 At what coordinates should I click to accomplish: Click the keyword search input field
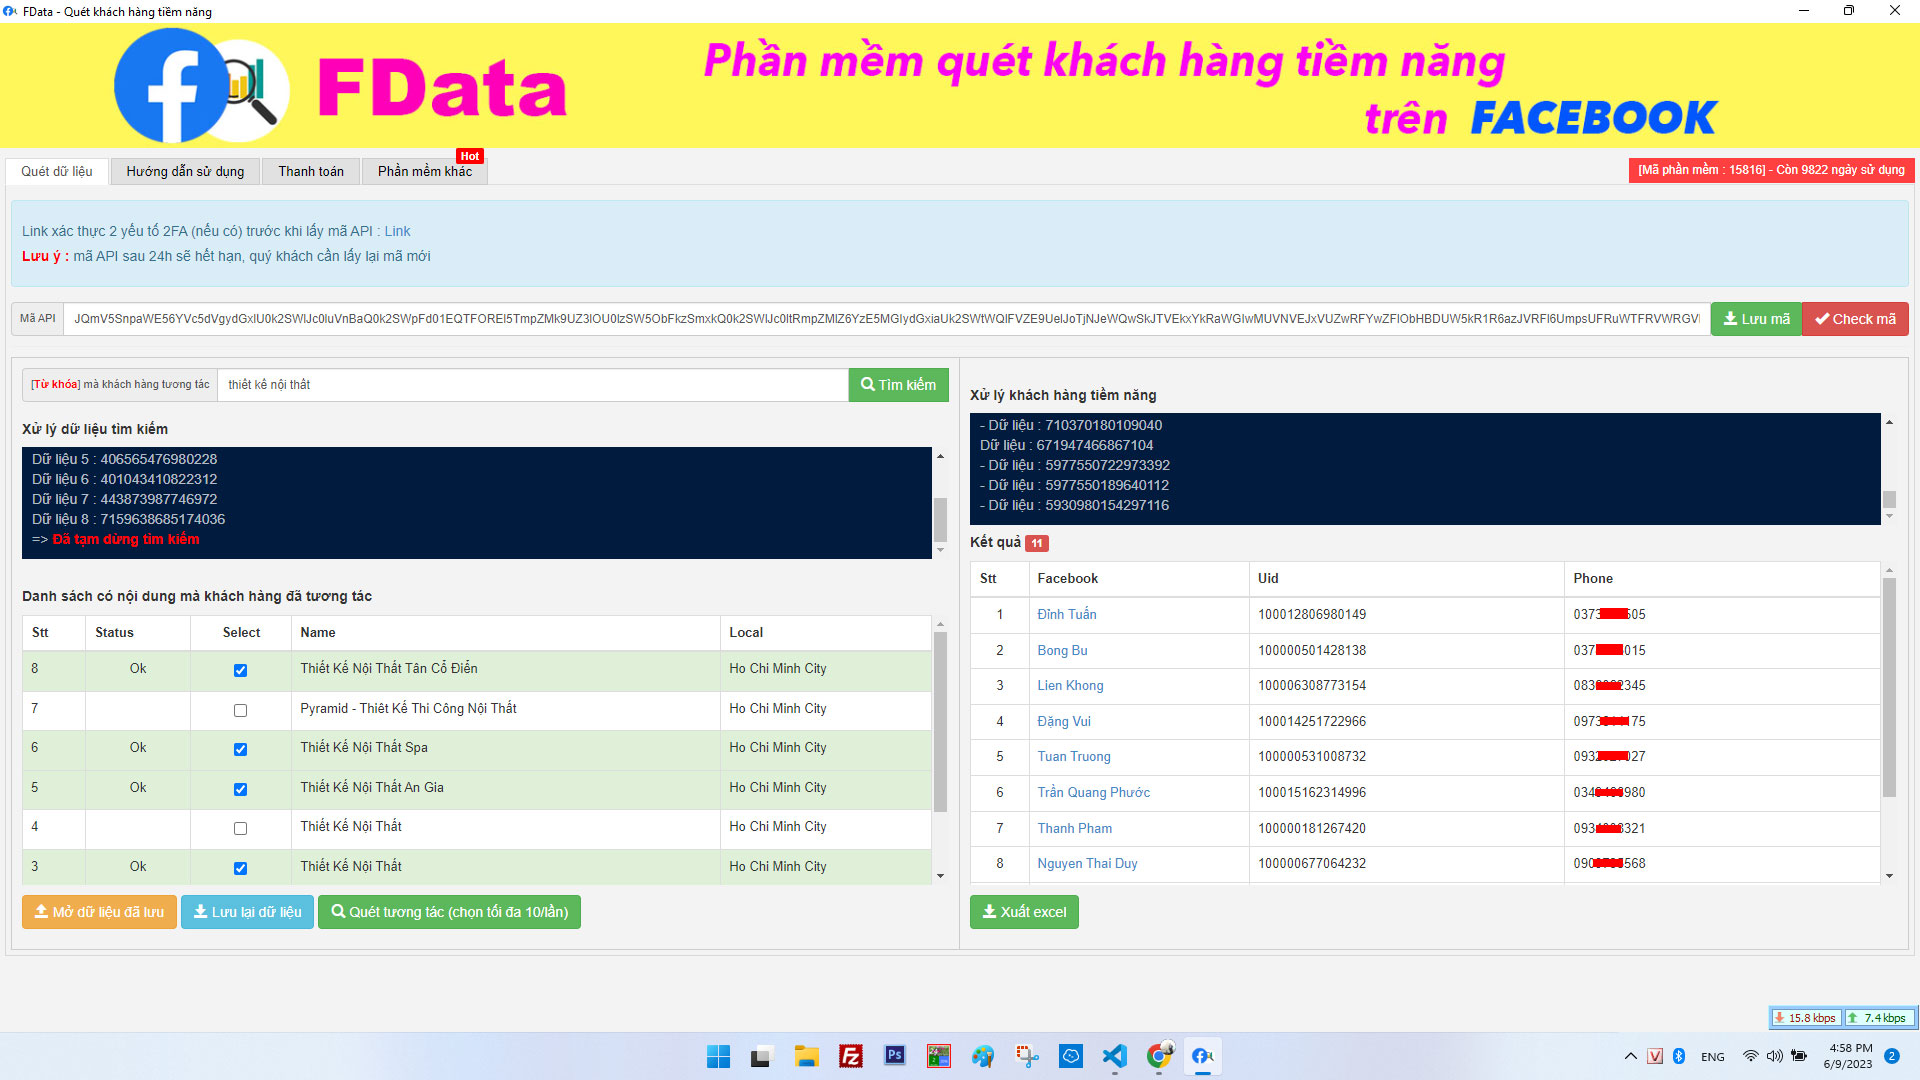coord(533,385)
